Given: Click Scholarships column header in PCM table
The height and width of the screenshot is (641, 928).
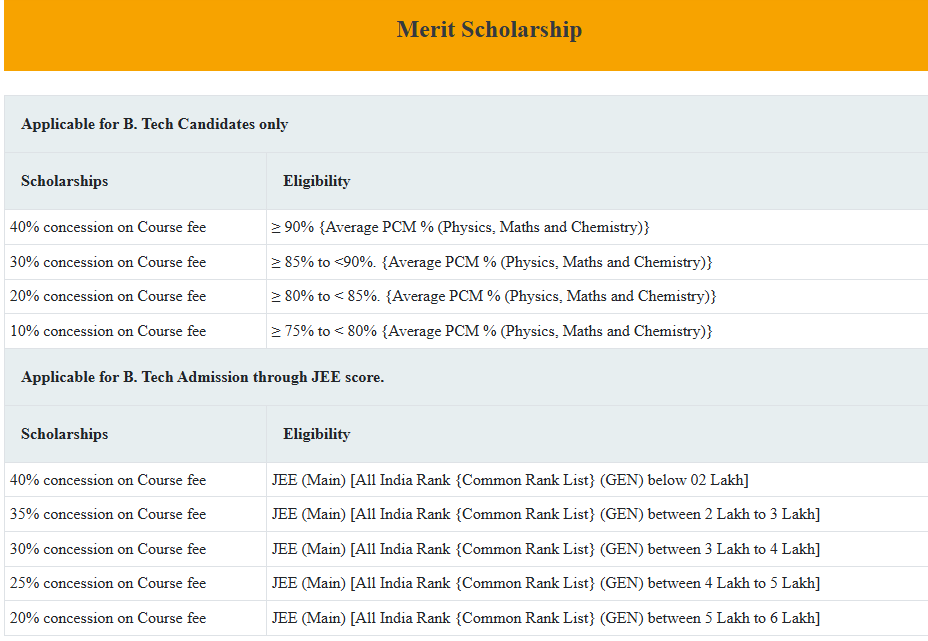Looking at the screenshot, I should [x=64, y=181].
